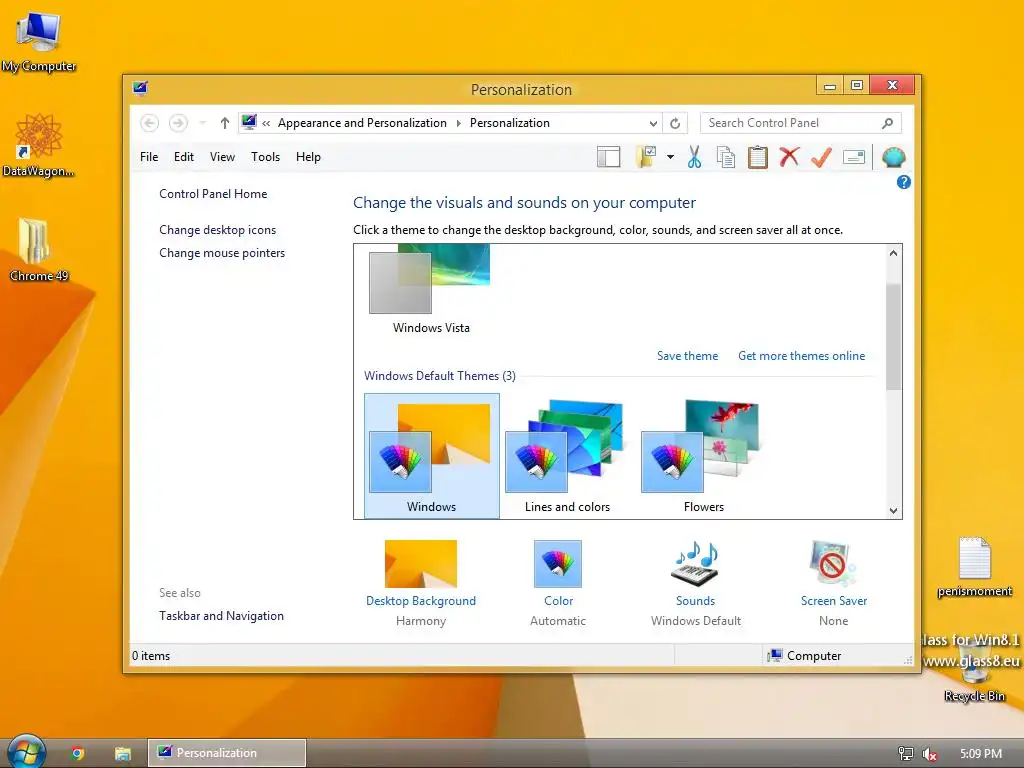
Task: Click Get more themes online
Action: pyautogui.click(x=801, y=356)
